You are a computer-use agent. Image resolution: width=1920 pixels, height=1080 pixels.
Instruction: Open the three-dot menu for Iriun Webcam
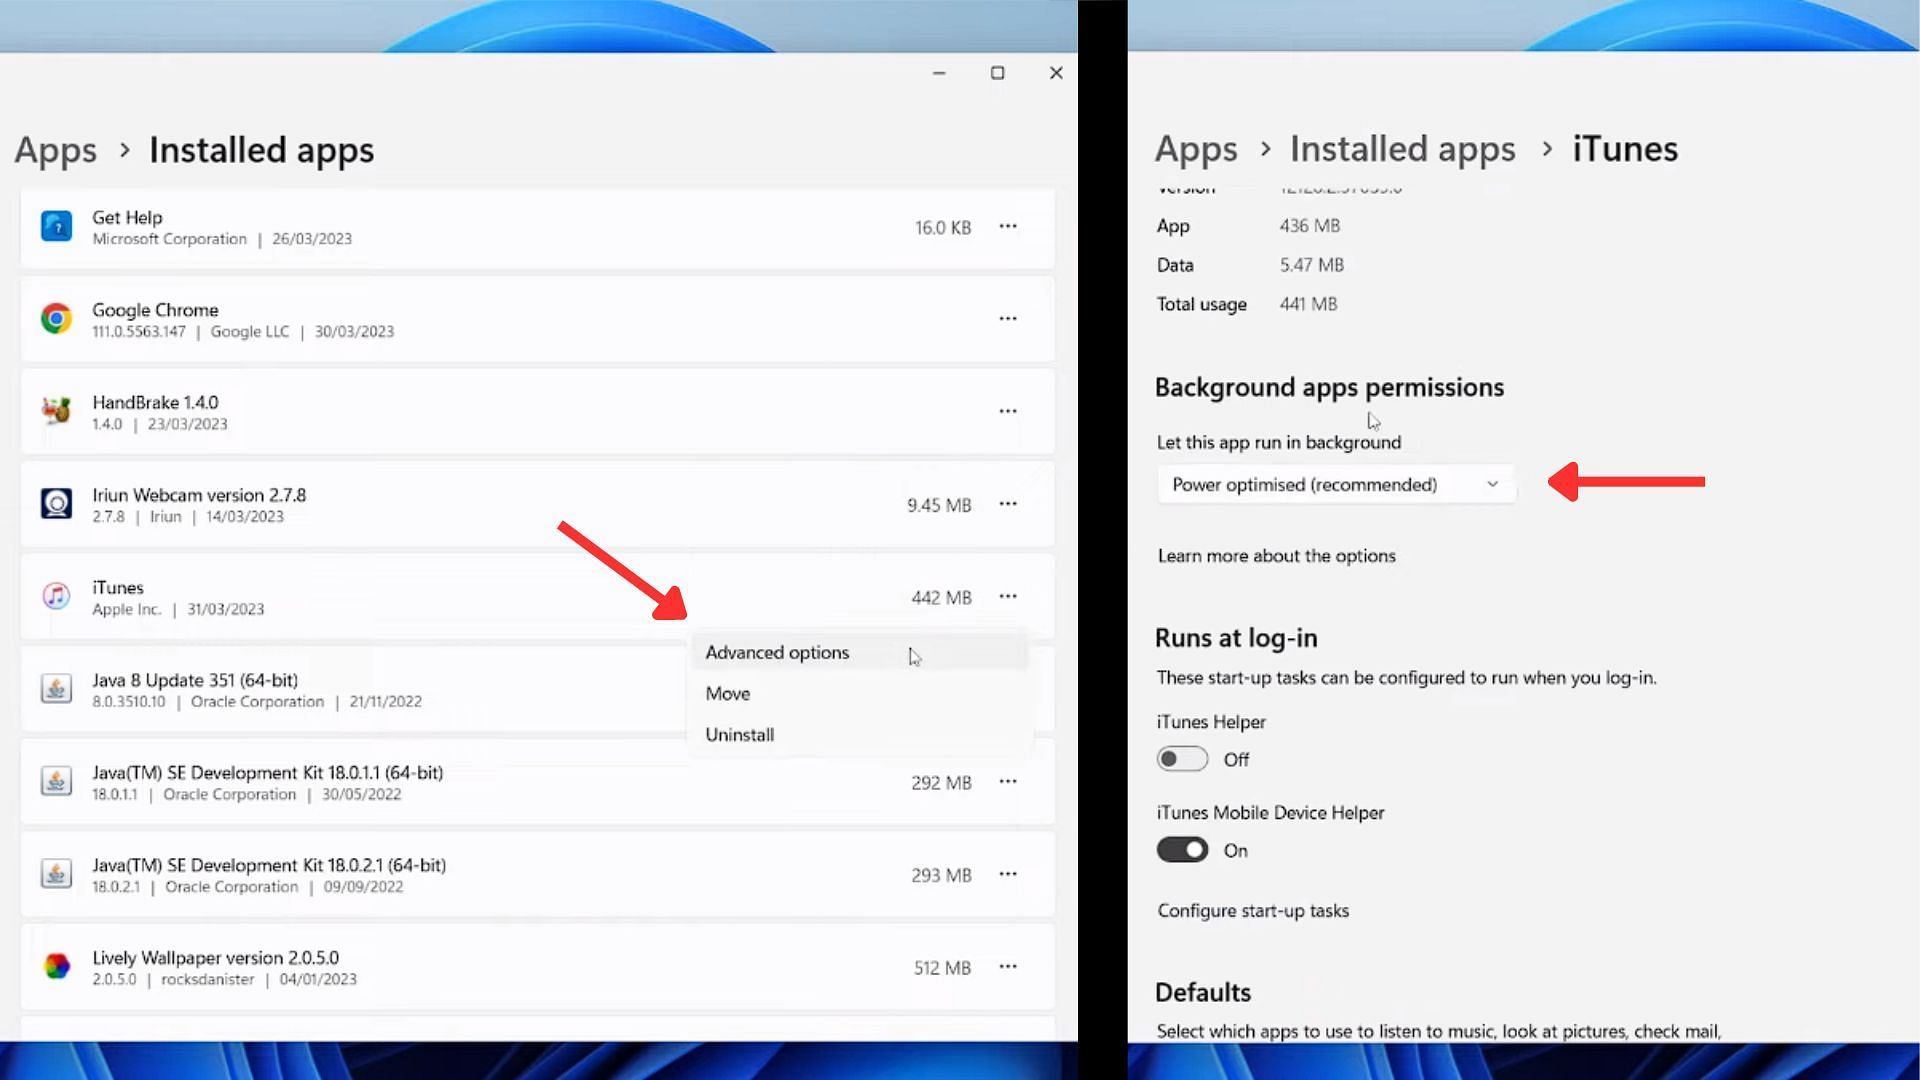1008,504
